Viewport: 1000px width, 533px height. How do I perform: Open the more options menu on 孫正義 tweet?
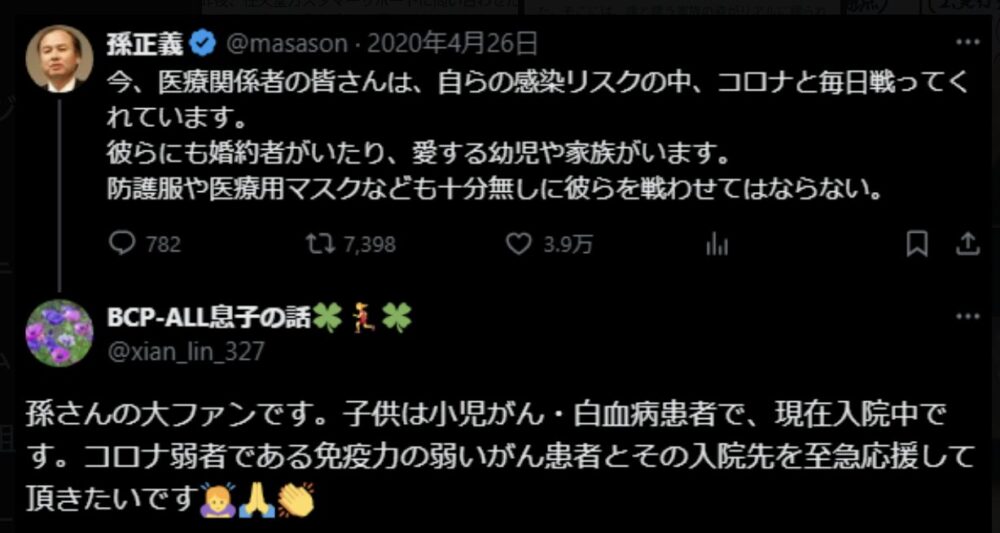pos(967,42)
